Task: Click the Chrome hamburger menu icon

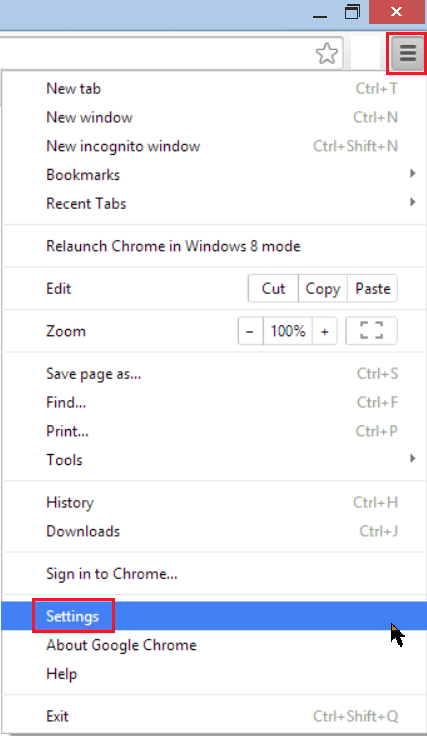Action: [x=407, y=53]
